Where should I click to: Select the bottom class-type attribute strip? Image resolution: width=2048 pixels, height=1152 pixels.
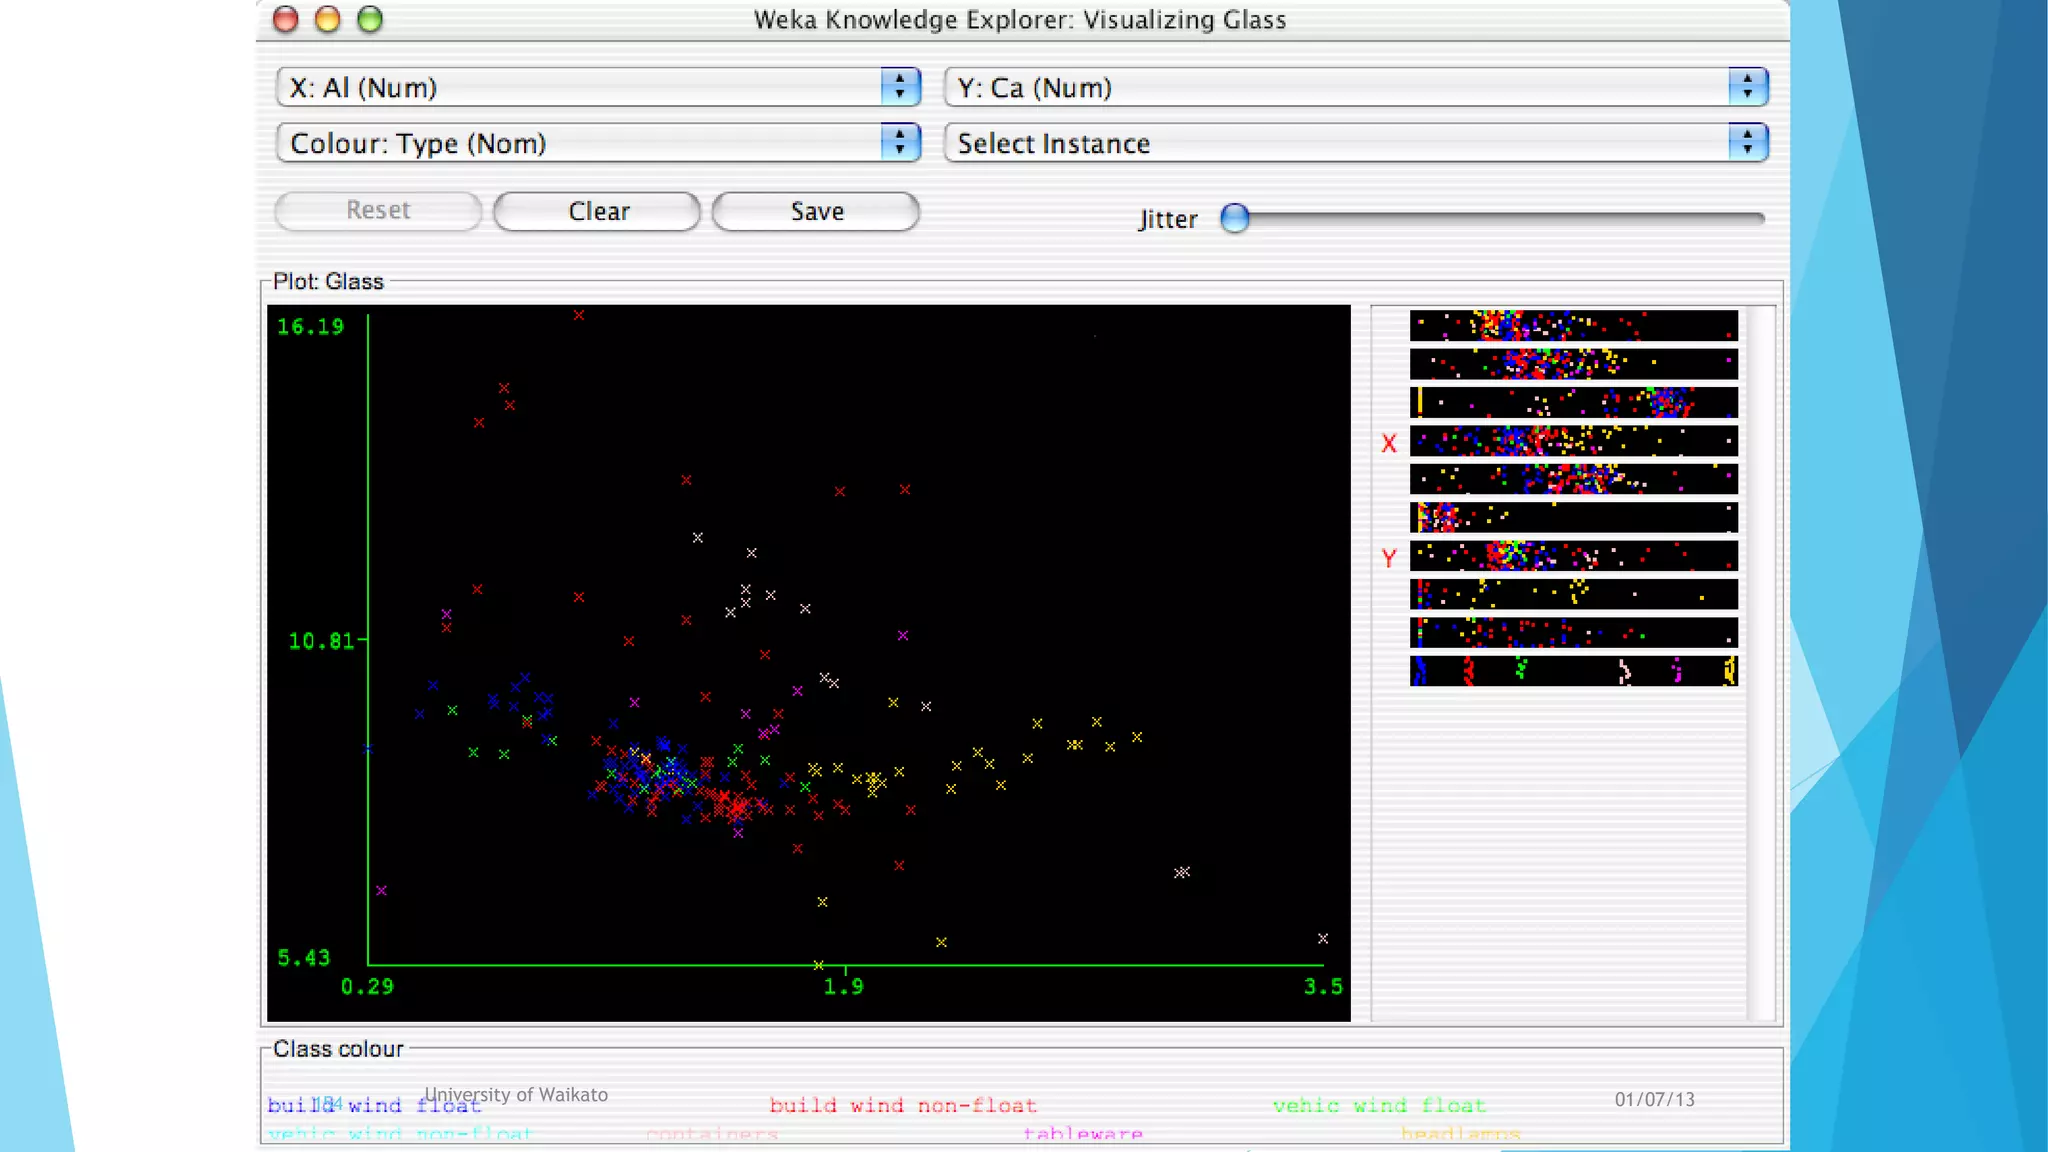pos(1573,670)
